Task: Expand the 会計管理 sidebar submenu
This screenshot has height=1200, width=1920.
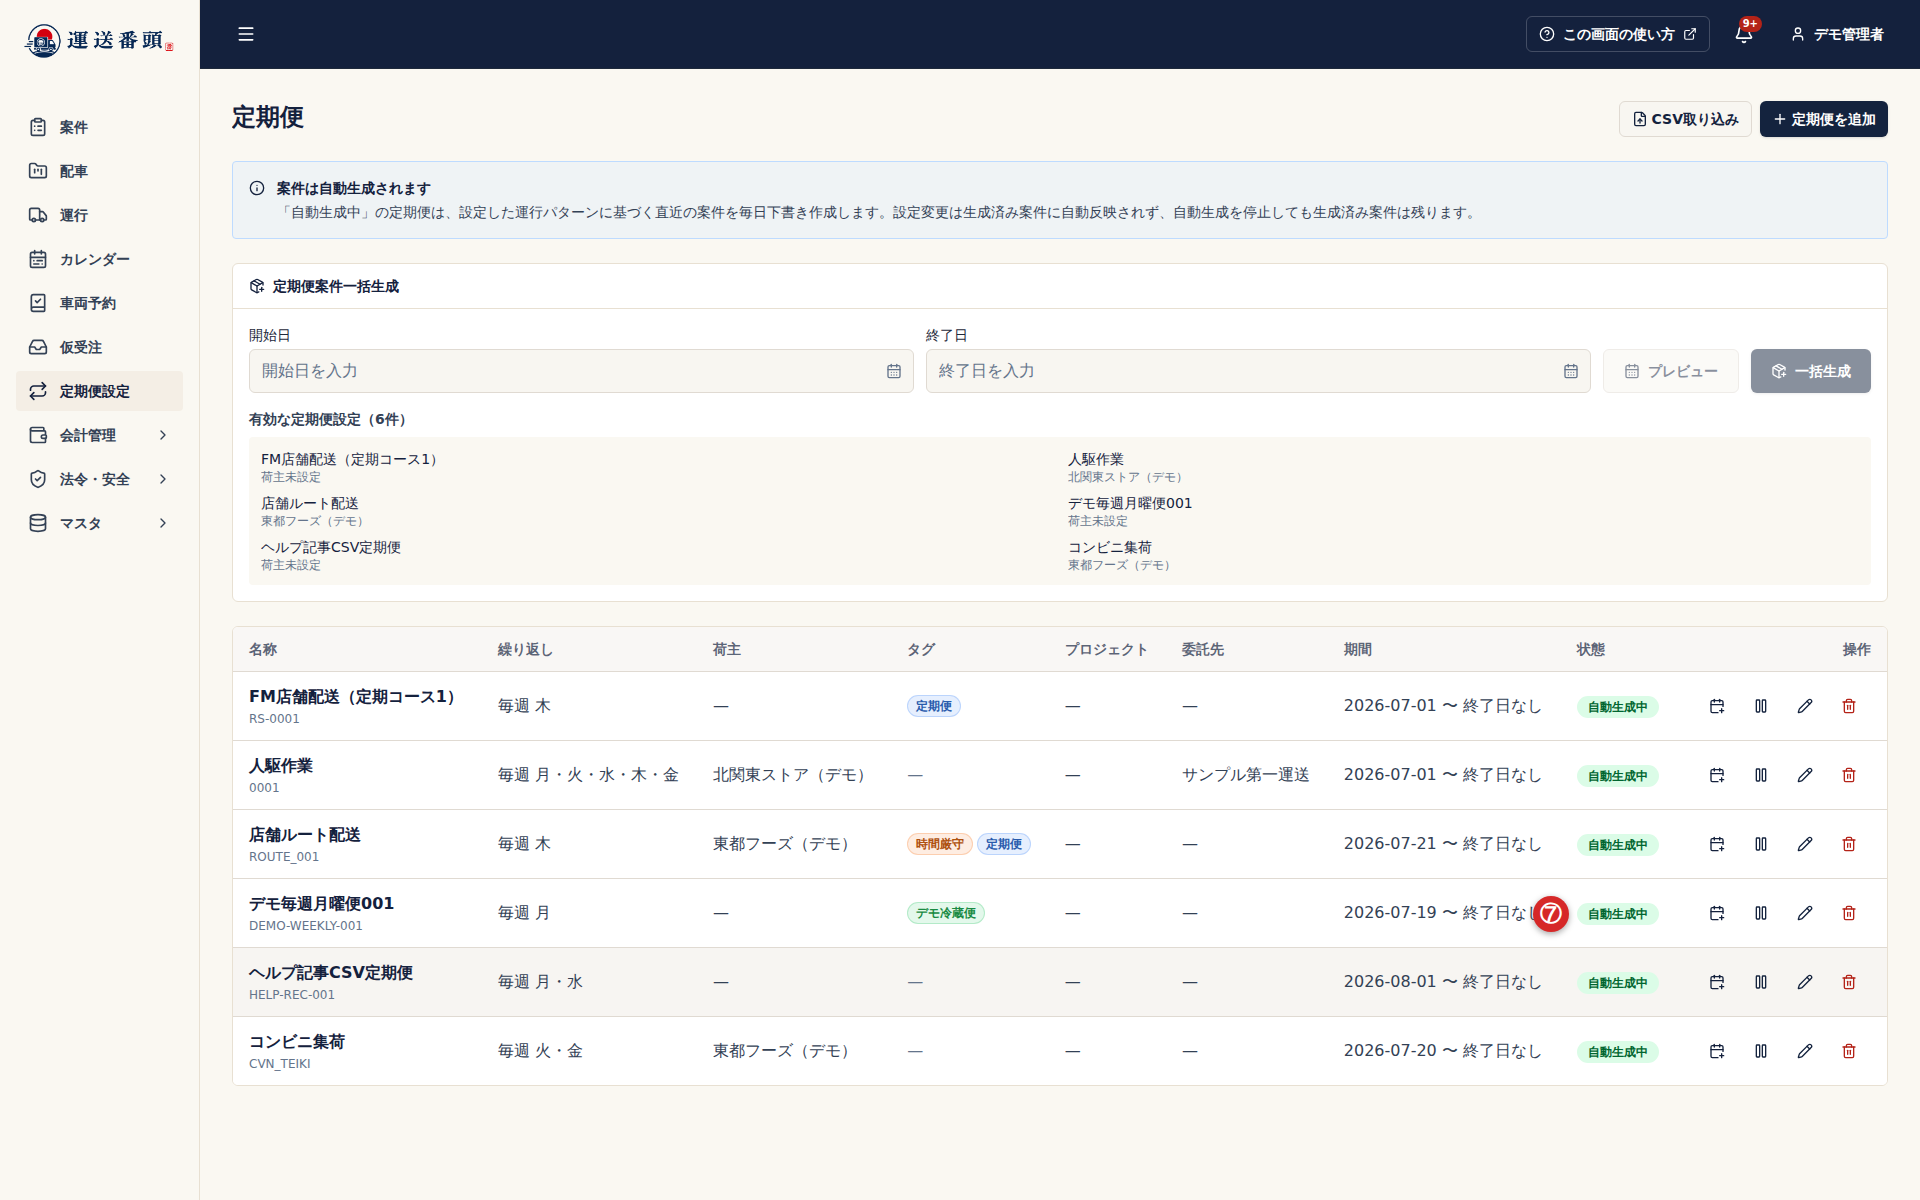Action: 99,435
